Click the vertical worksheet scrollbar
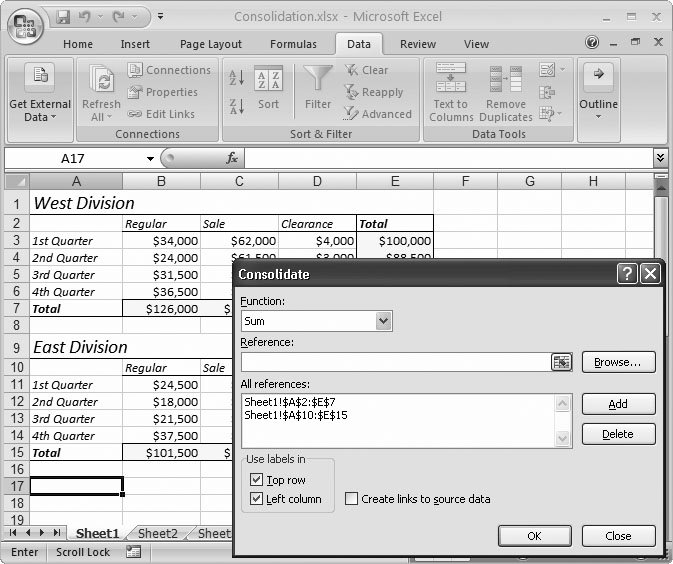 point(660,300)
